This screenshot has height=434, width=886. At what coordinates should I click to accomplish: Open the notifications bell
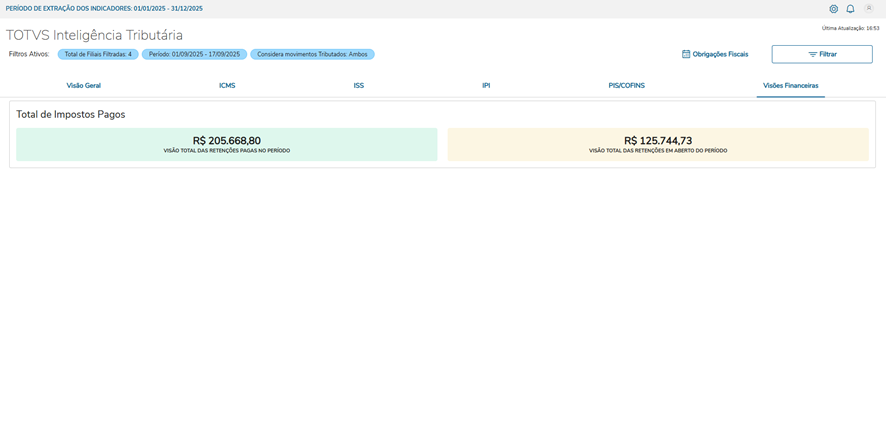click(850, 9)
